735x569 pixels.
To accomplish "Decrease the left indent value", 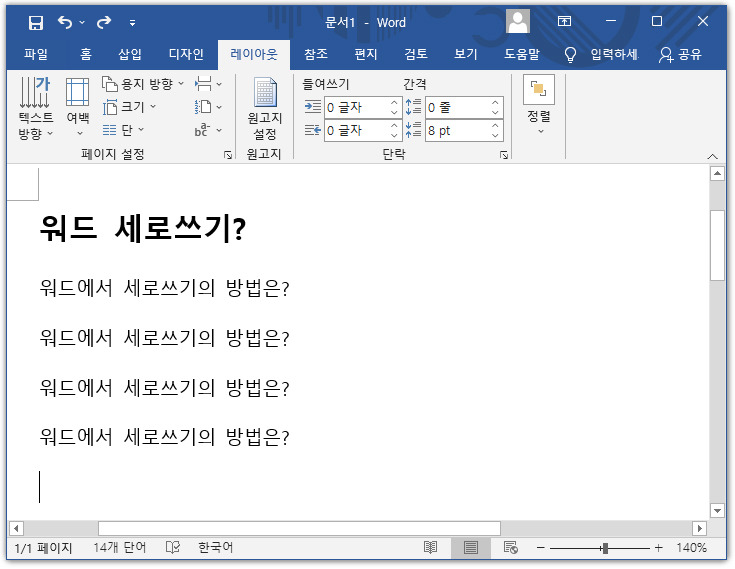I will (394, 112).
